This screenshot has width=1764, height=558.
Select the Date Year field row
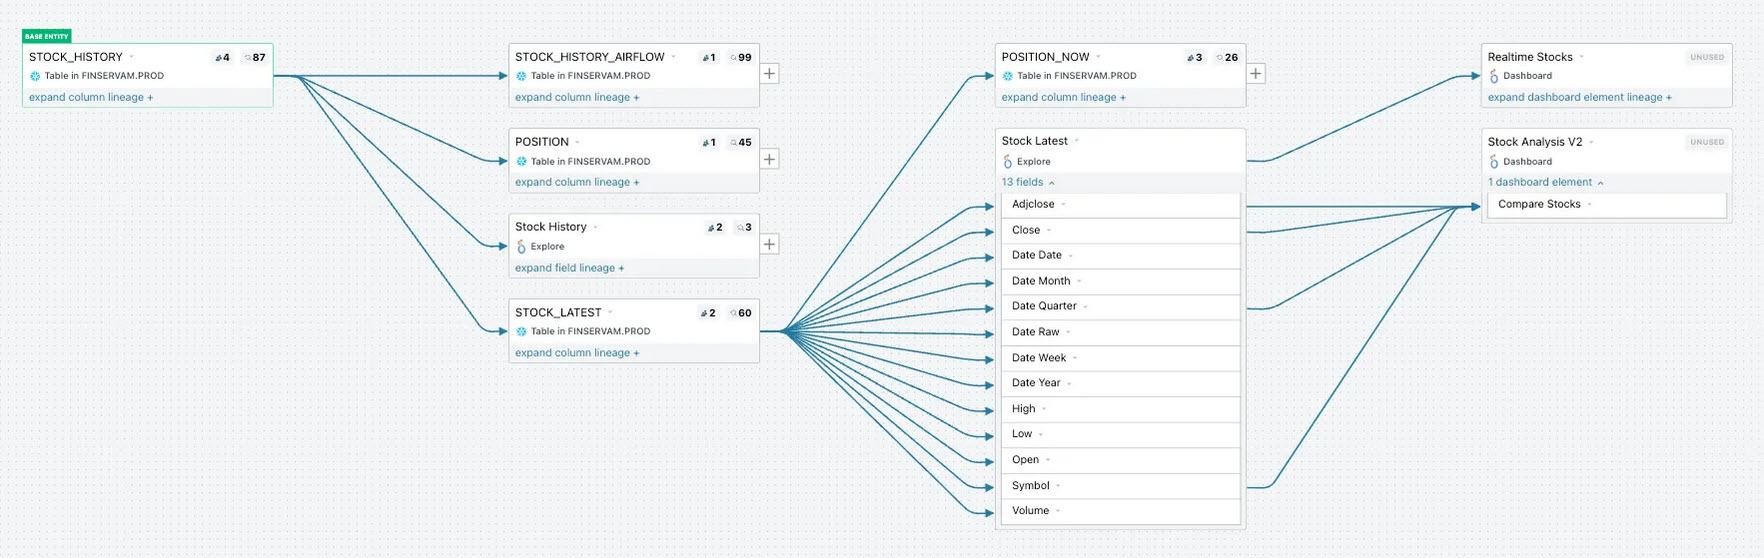point(1121,383)
